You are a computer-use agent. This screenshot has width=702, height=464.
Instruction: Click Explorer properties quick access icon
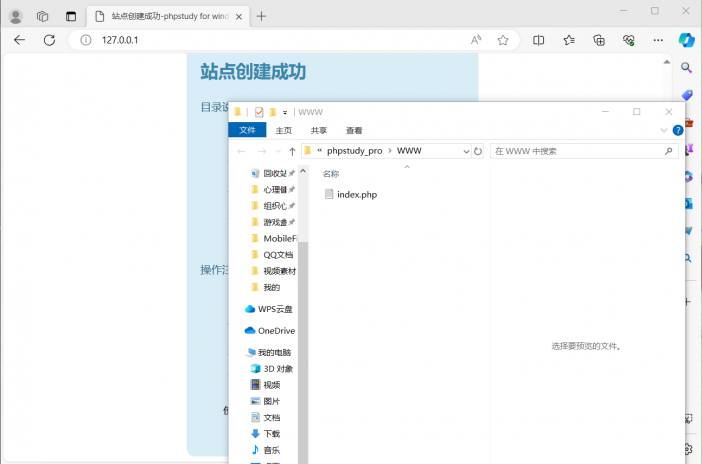tap(259, 112)
